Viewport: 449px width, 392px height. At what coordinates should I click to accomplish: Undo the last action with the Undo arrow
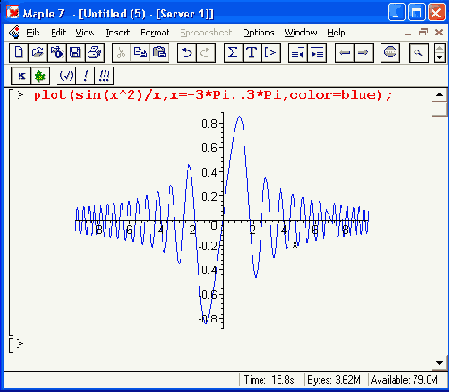pos(187,53)
